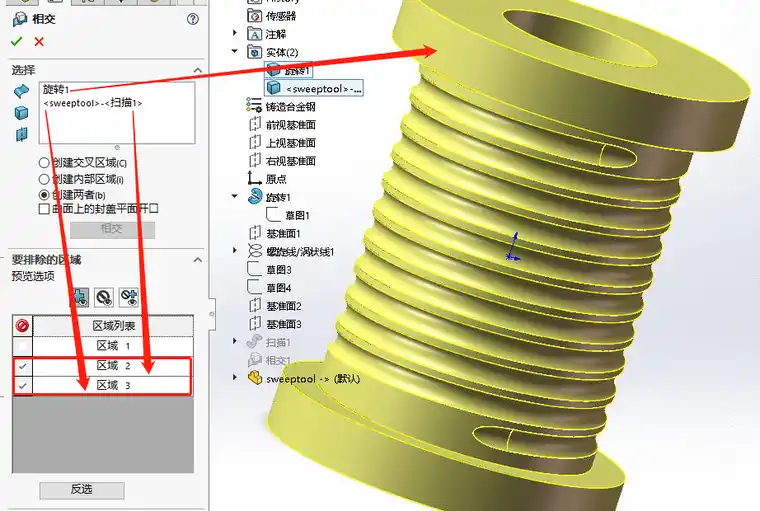Screen dimensions: 760x511
Task: Click the 右视基准面 plane icon
Action: [255, 160]
